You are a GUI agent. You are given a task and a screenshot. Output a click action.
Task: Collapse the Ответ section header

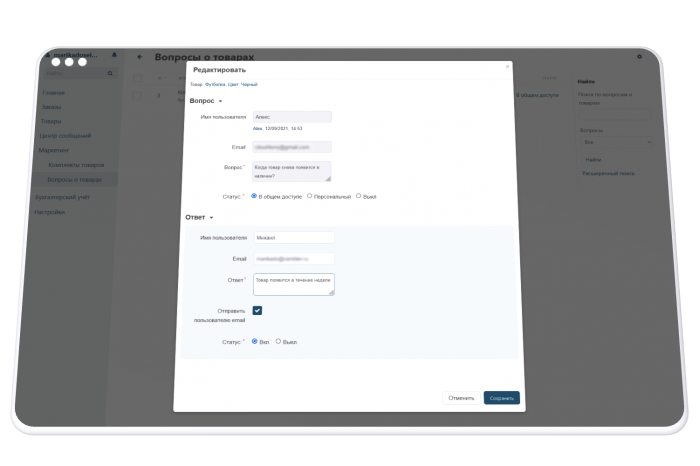click(199, 217)
